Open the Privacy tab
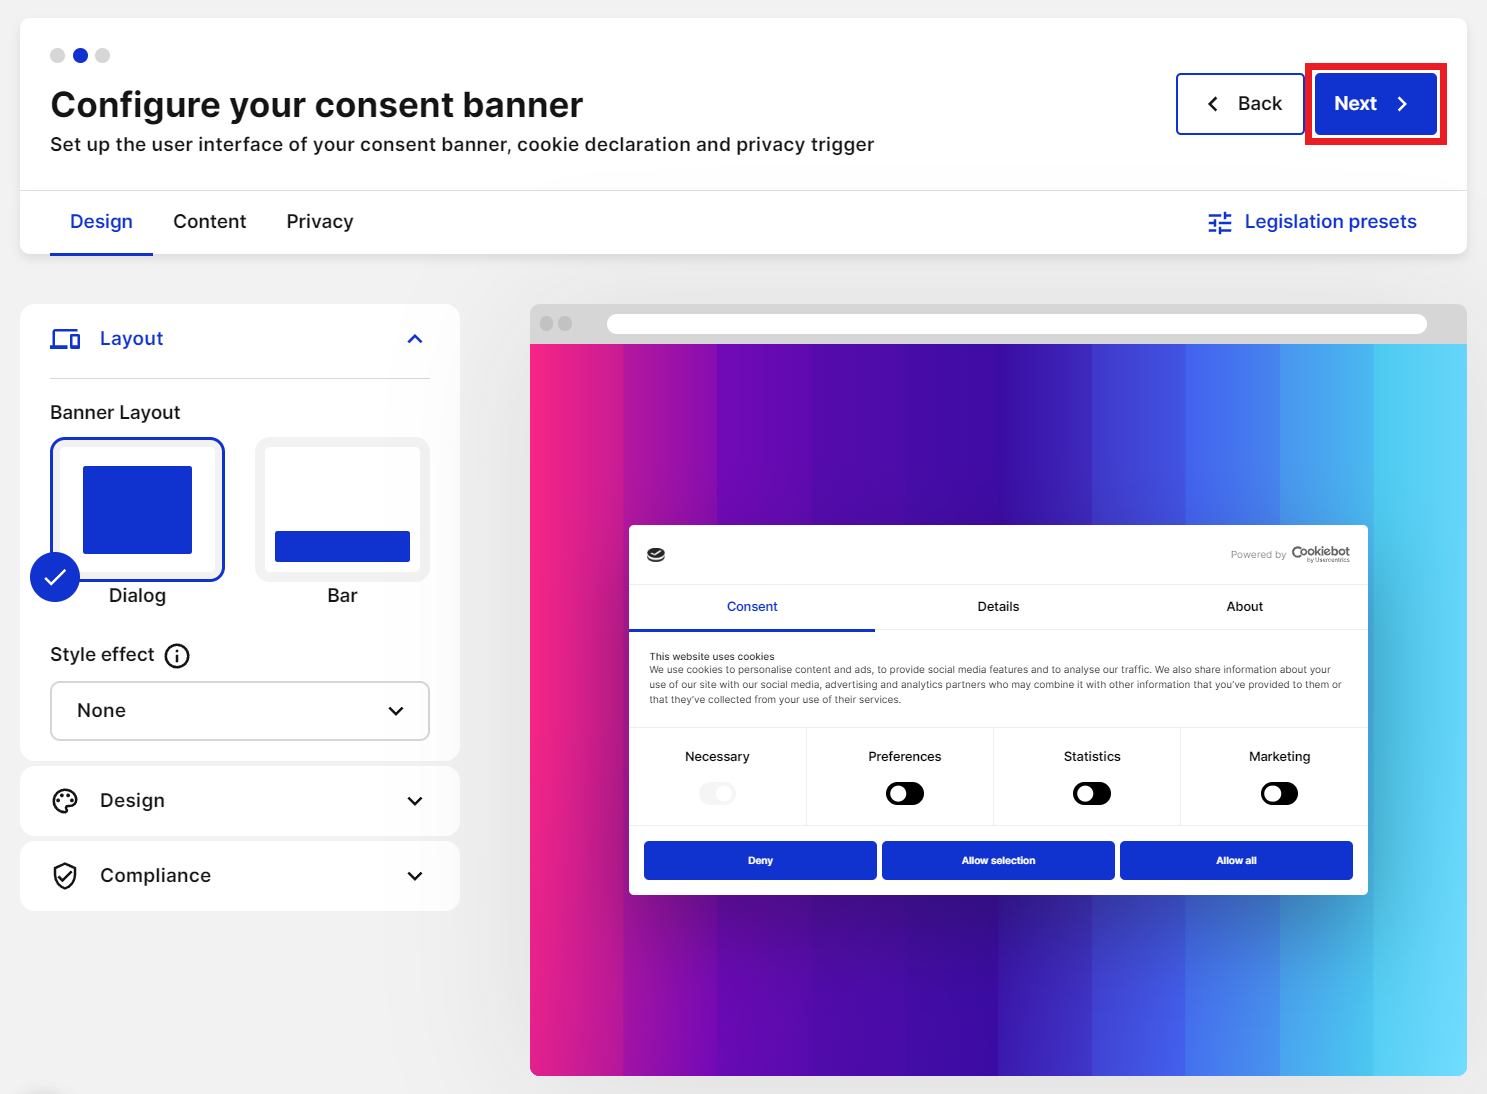 tap(320, 222)
